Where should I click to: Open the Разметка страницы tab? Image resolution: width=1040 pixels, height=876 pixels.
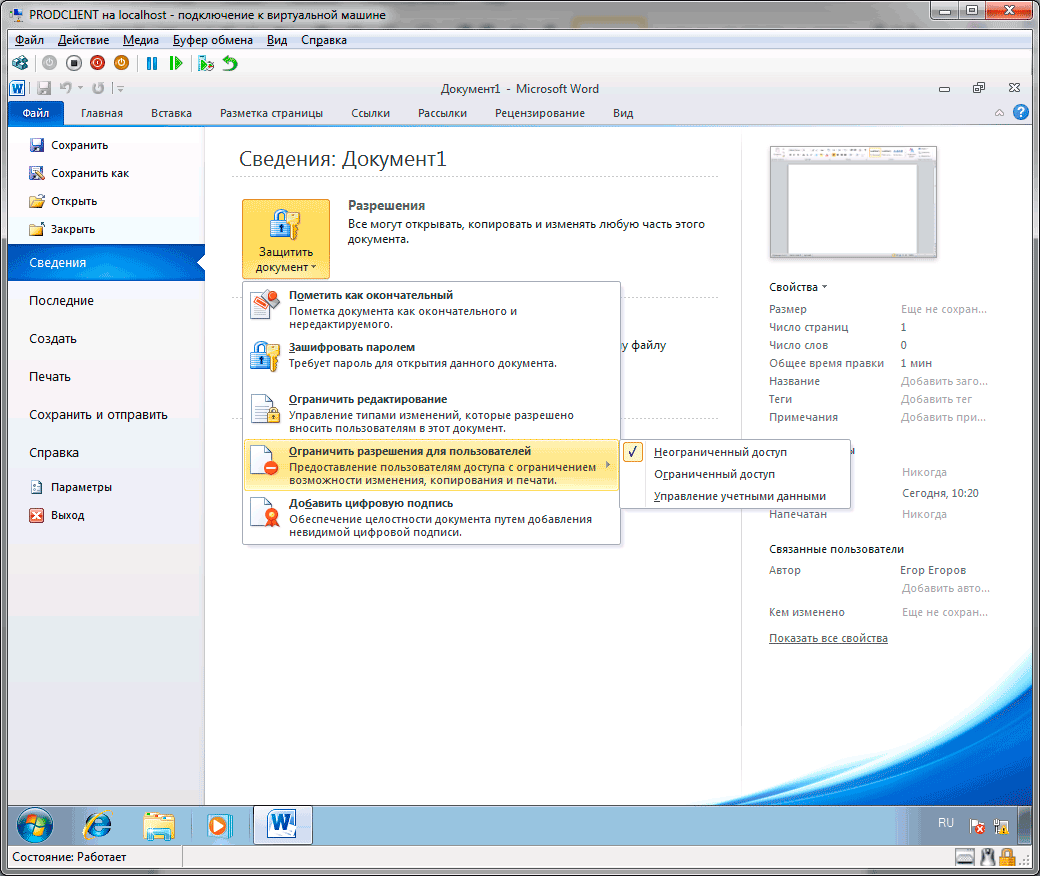(271, 113)
